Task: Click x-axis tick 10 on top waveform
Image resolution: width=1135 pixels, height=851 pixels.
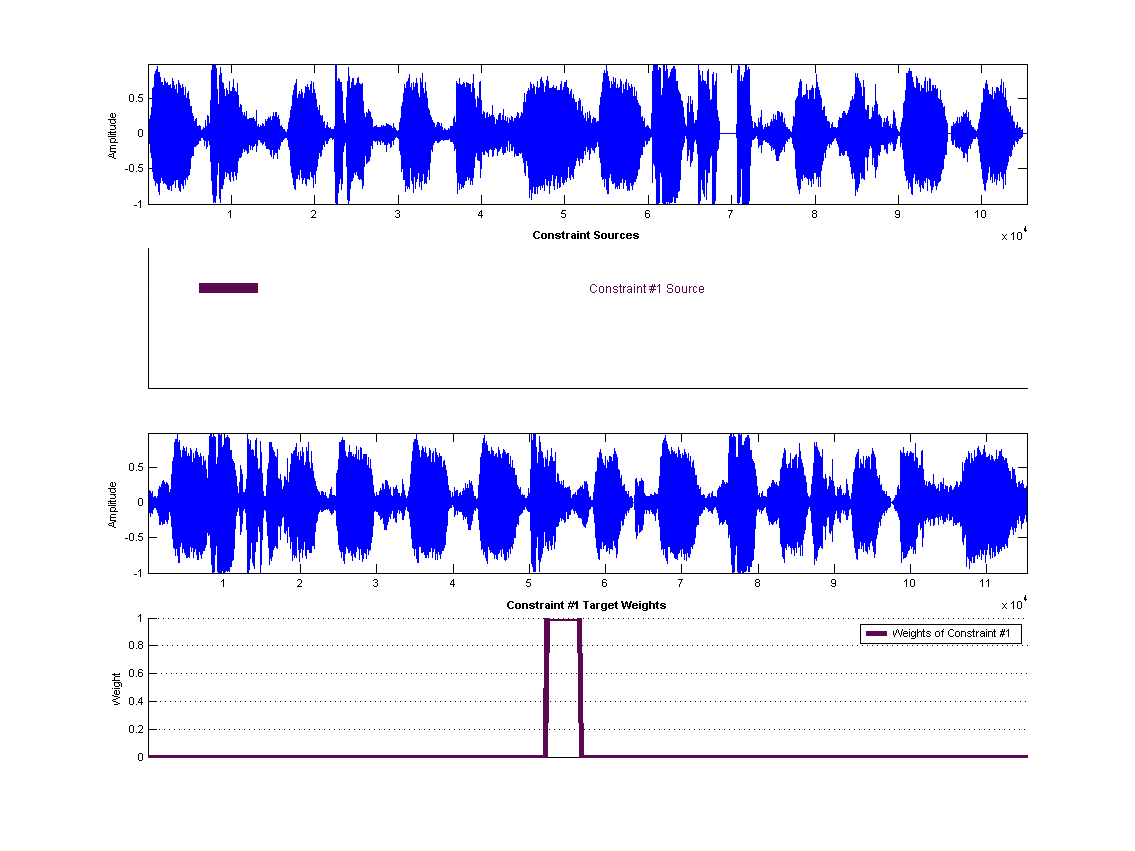Action: coord(981,214)
